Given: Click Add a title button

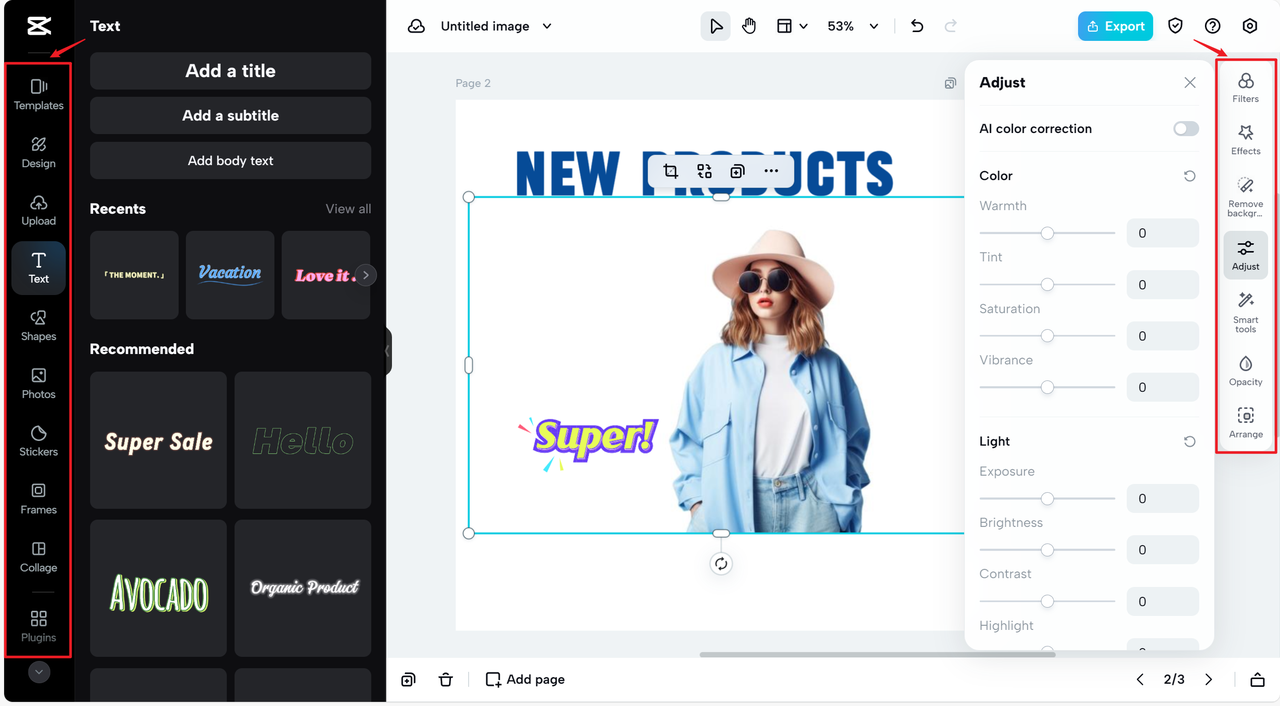Looking at the screenshot, I should pos(230,71).
